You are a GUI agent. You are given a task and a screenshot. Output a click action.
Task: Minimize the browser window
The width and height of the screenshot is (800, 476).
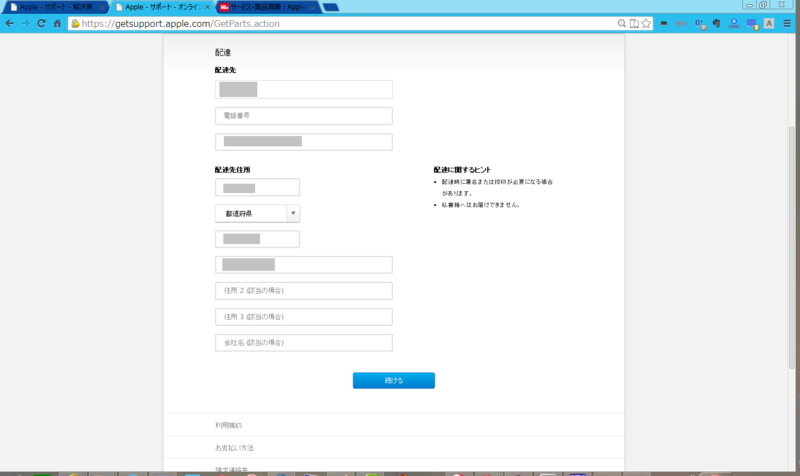click(x=749, y=5)
